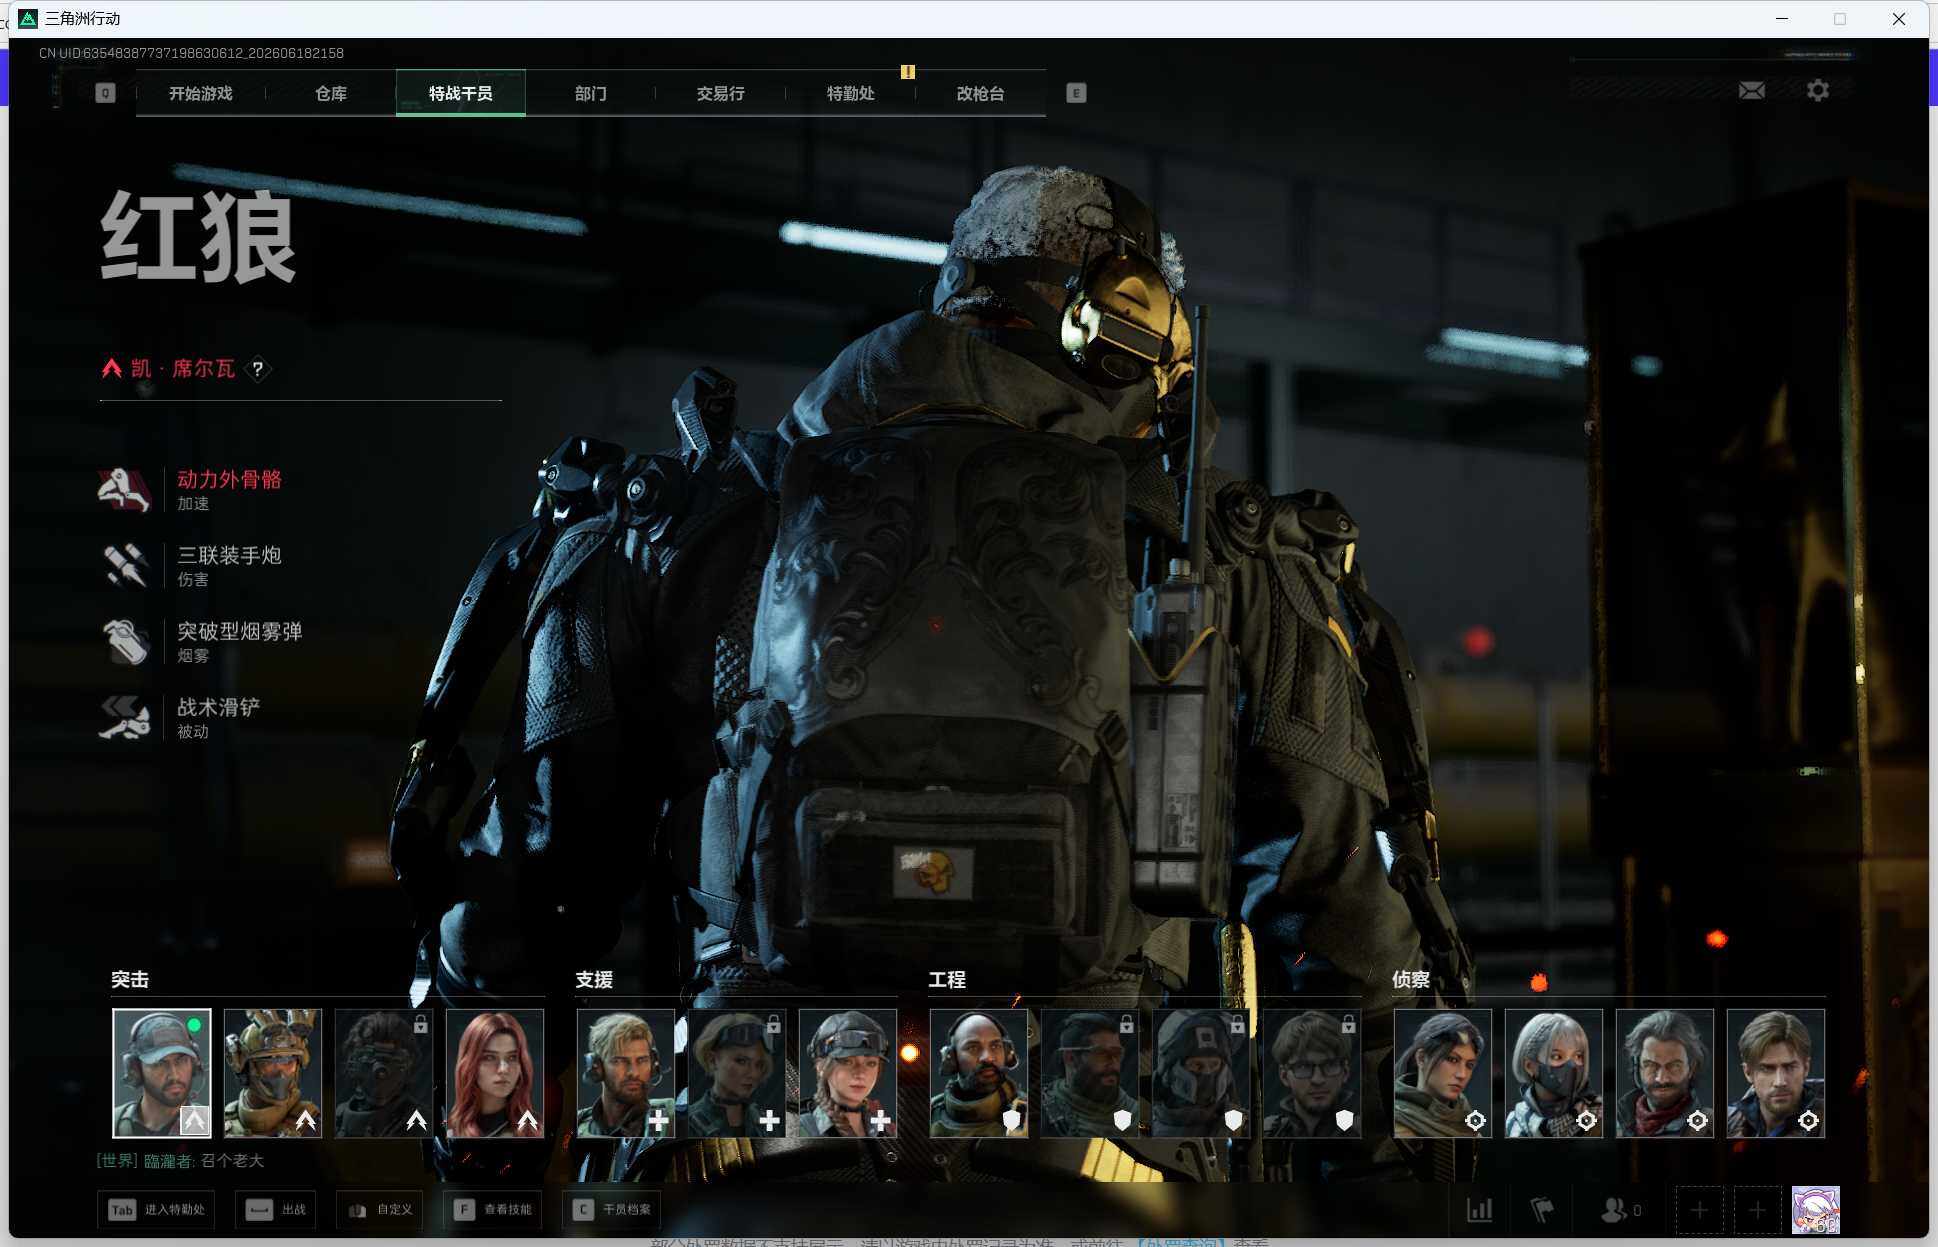Select the locked bearded 工程 operator with glasses
Viewport: 1938px width, 1247px height.
1090,1073
